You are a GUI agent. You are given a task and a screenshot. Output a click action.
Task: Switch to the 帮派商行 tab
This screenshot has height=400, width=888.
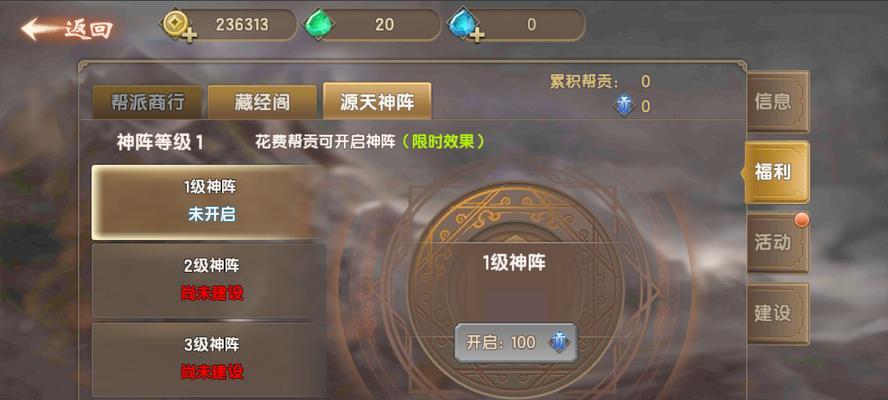point(147,102)
